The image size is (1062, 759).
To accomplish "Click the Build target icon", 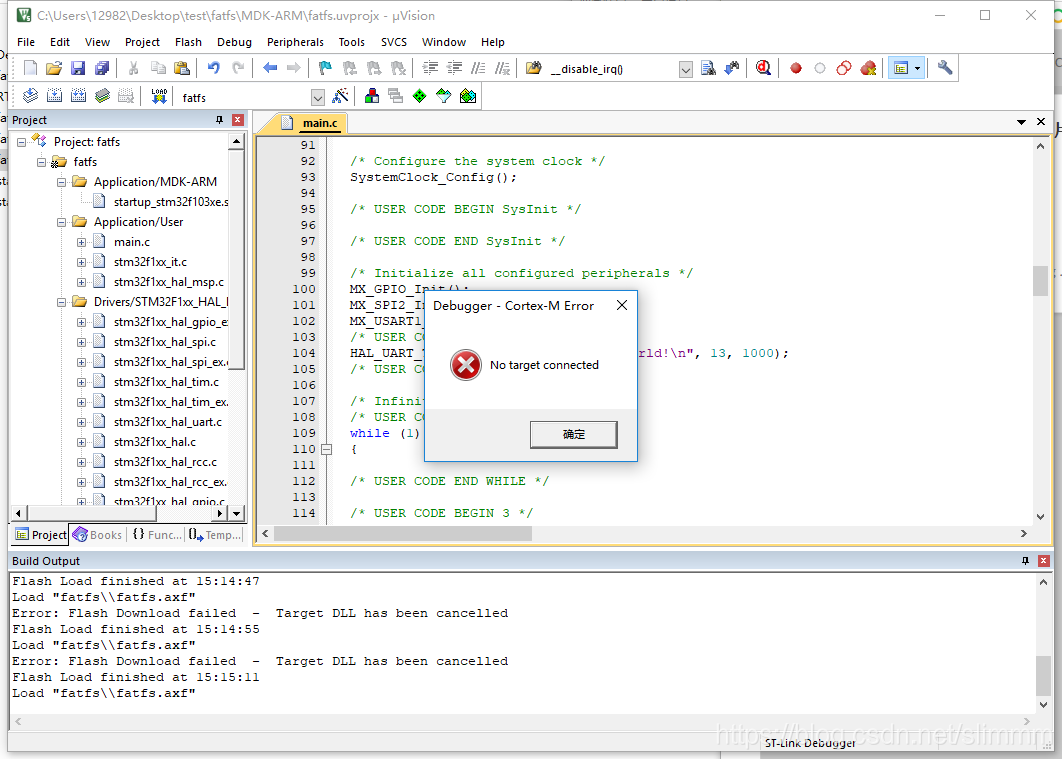I will click(54, 96).
